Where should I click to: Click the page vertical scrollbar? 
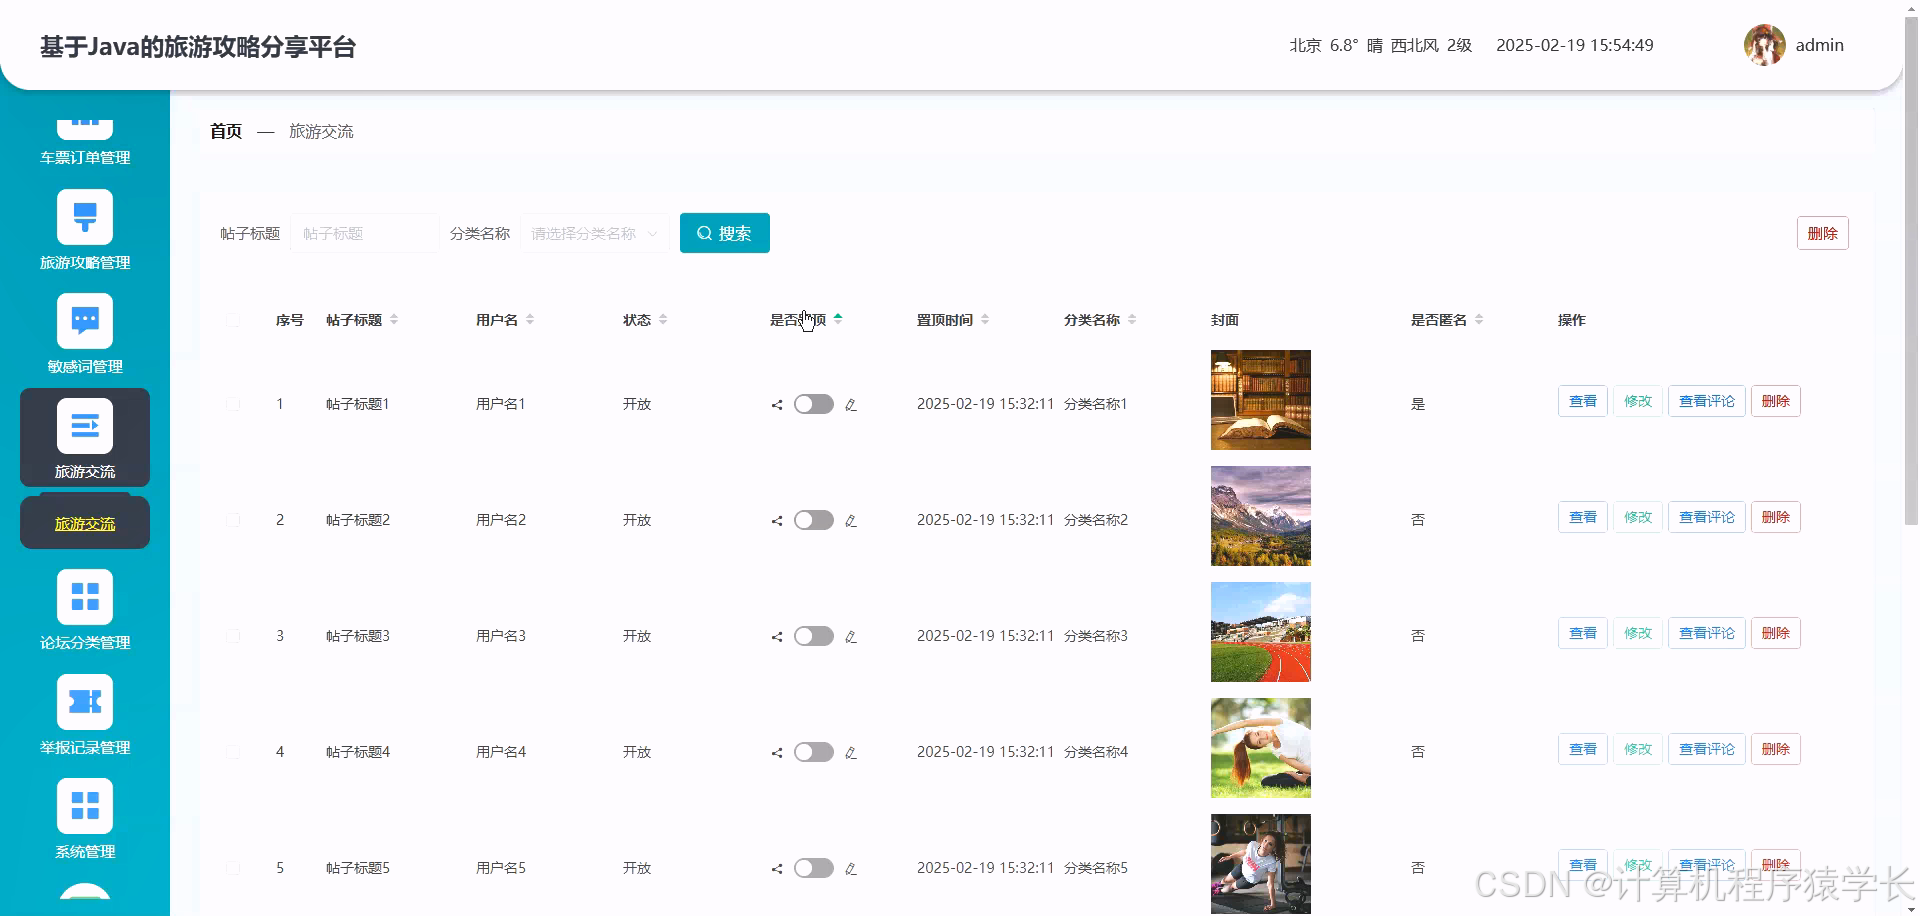point(1911,270)
